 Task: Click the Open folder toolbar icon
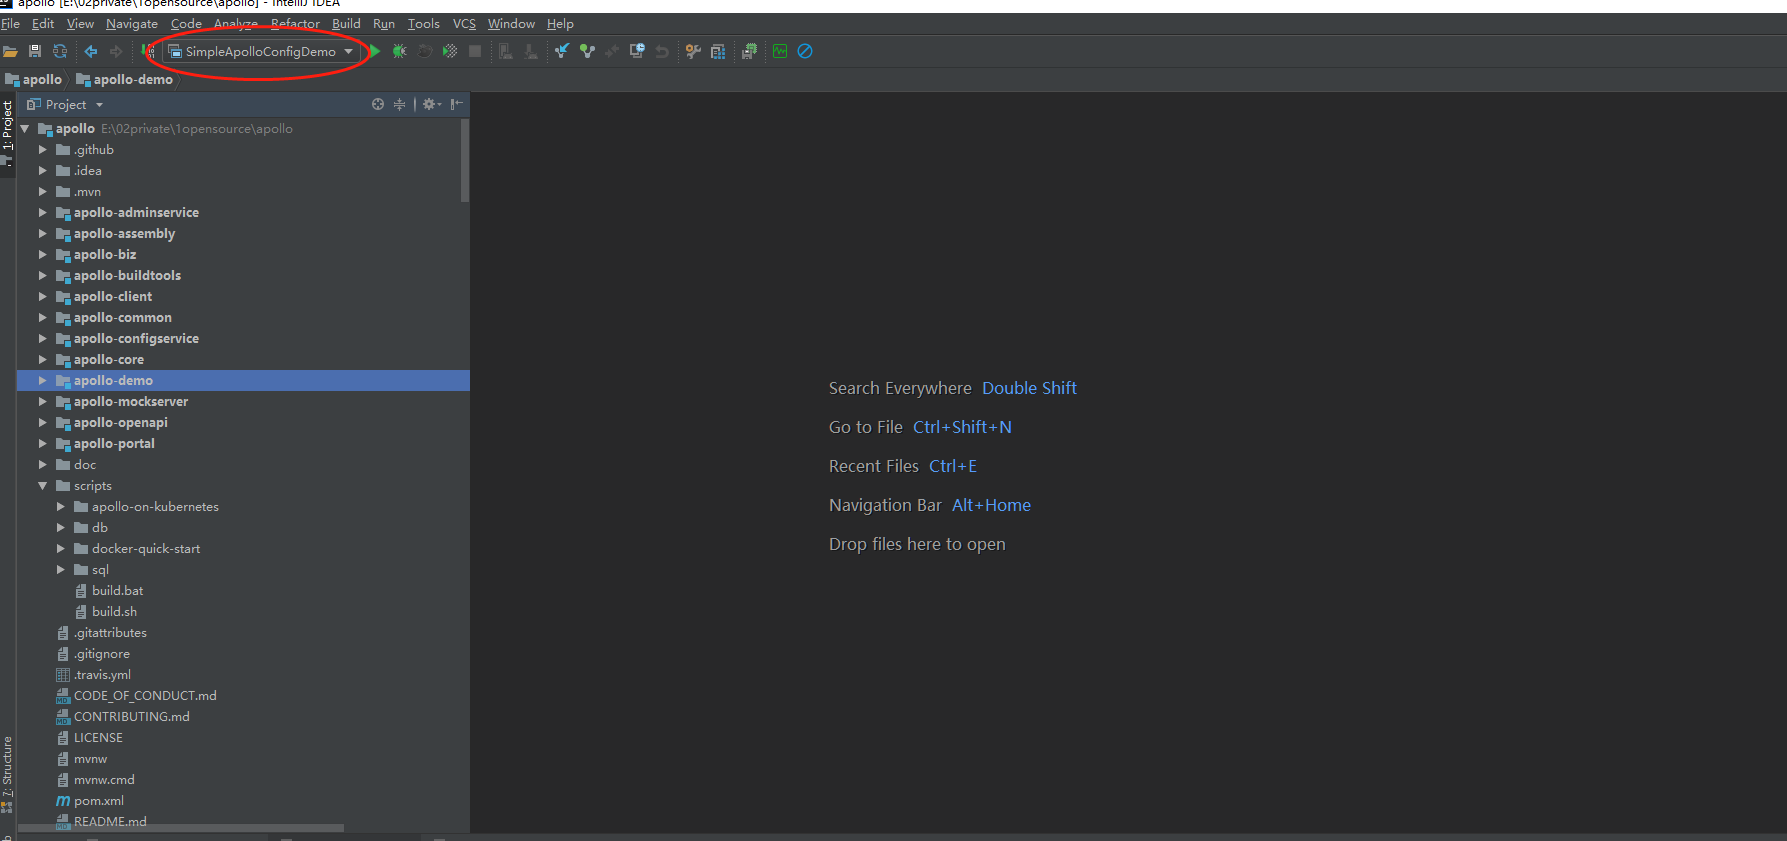[10, 51]
